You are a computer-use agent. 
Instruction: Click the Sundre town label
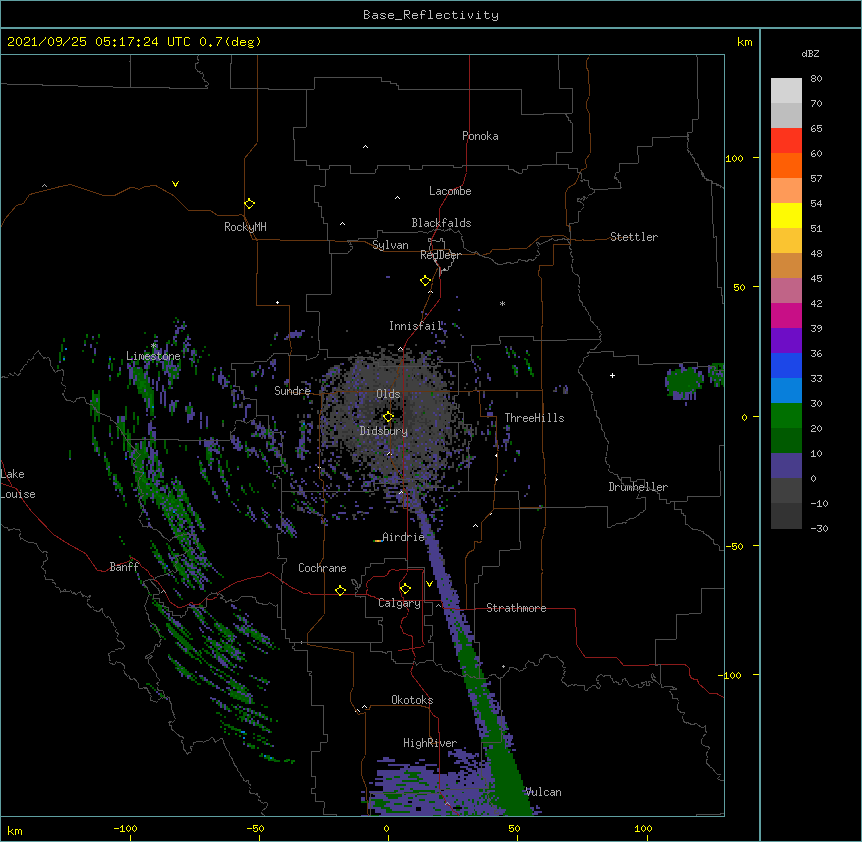(x=292, y=391)
